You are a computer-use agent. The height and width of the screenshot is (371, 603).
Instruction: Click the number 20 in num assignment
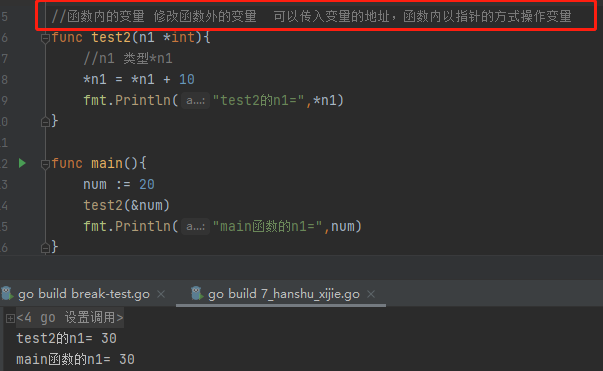point(147,185)
